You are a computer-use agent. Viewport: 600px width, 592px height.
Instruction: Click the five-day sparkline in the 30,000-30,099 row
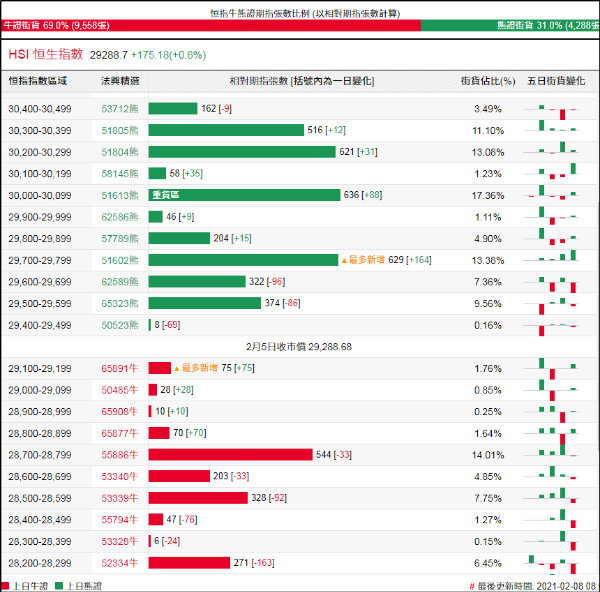552,193
